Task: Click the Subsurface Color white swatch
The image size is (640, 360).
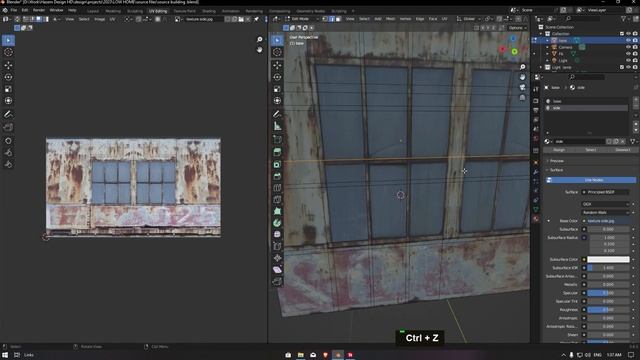Action: click(608, 260)
